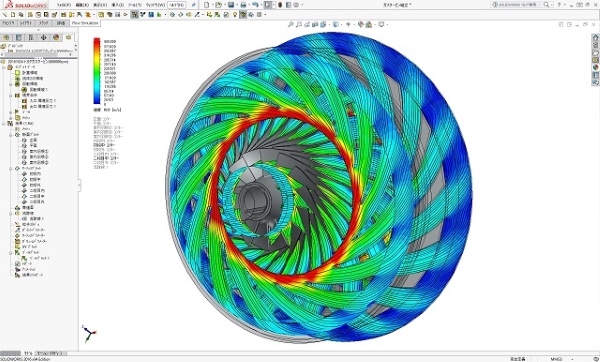Screen dimensions: 600x362
Task: Click the red top of velocity color legend
Action: [x=97, y=41]
